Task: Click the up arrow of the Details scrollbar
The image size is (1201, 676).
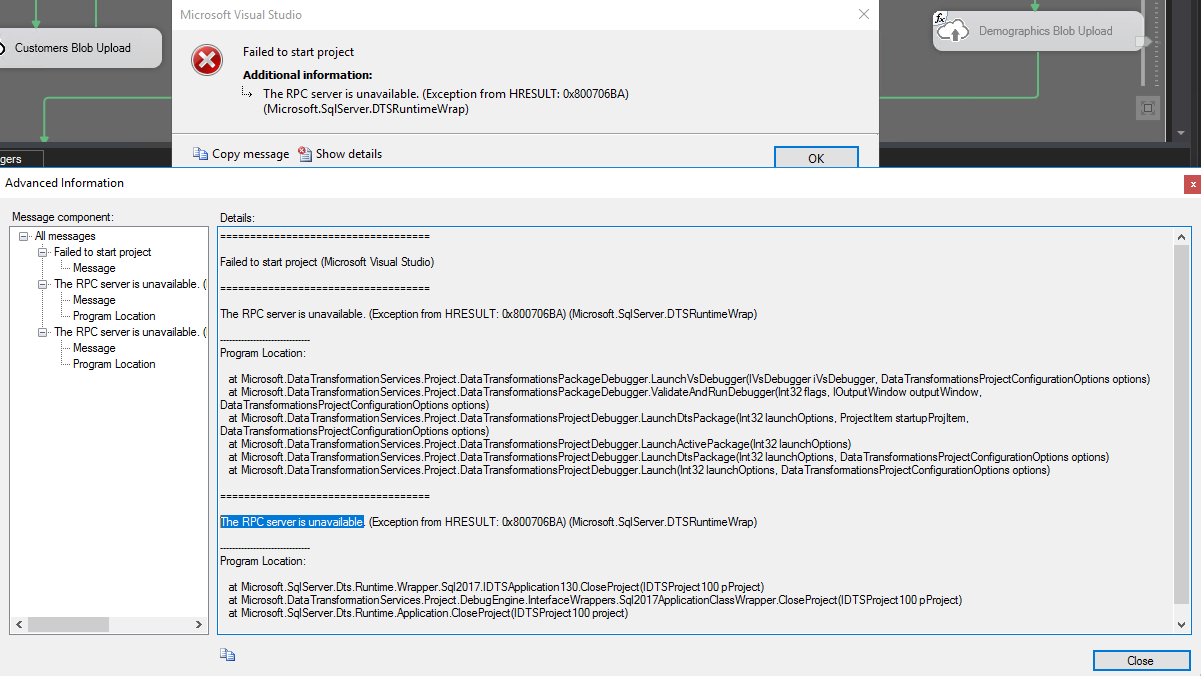Action: tap(1183, 236)
